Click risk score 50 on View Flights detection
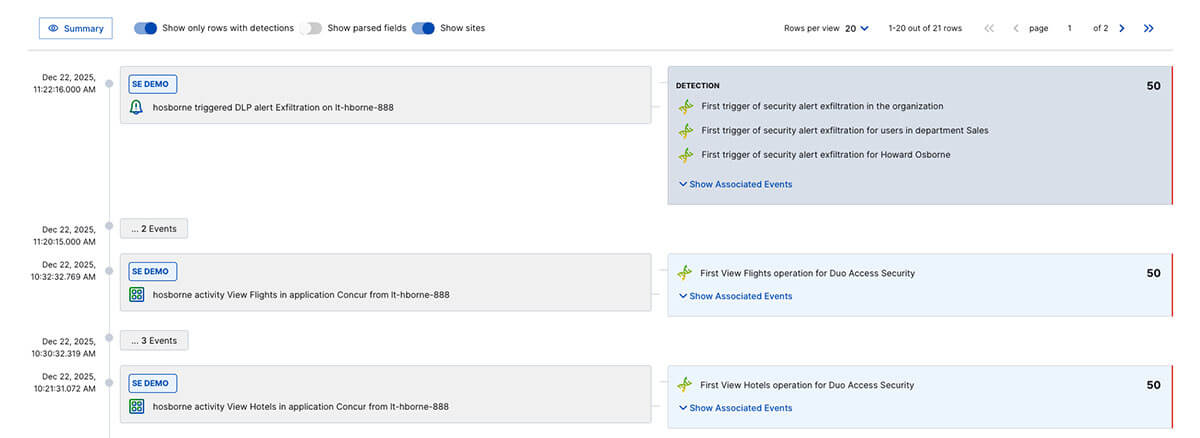Viewport: 1200px width, 438px height. tap(1153, 273)
